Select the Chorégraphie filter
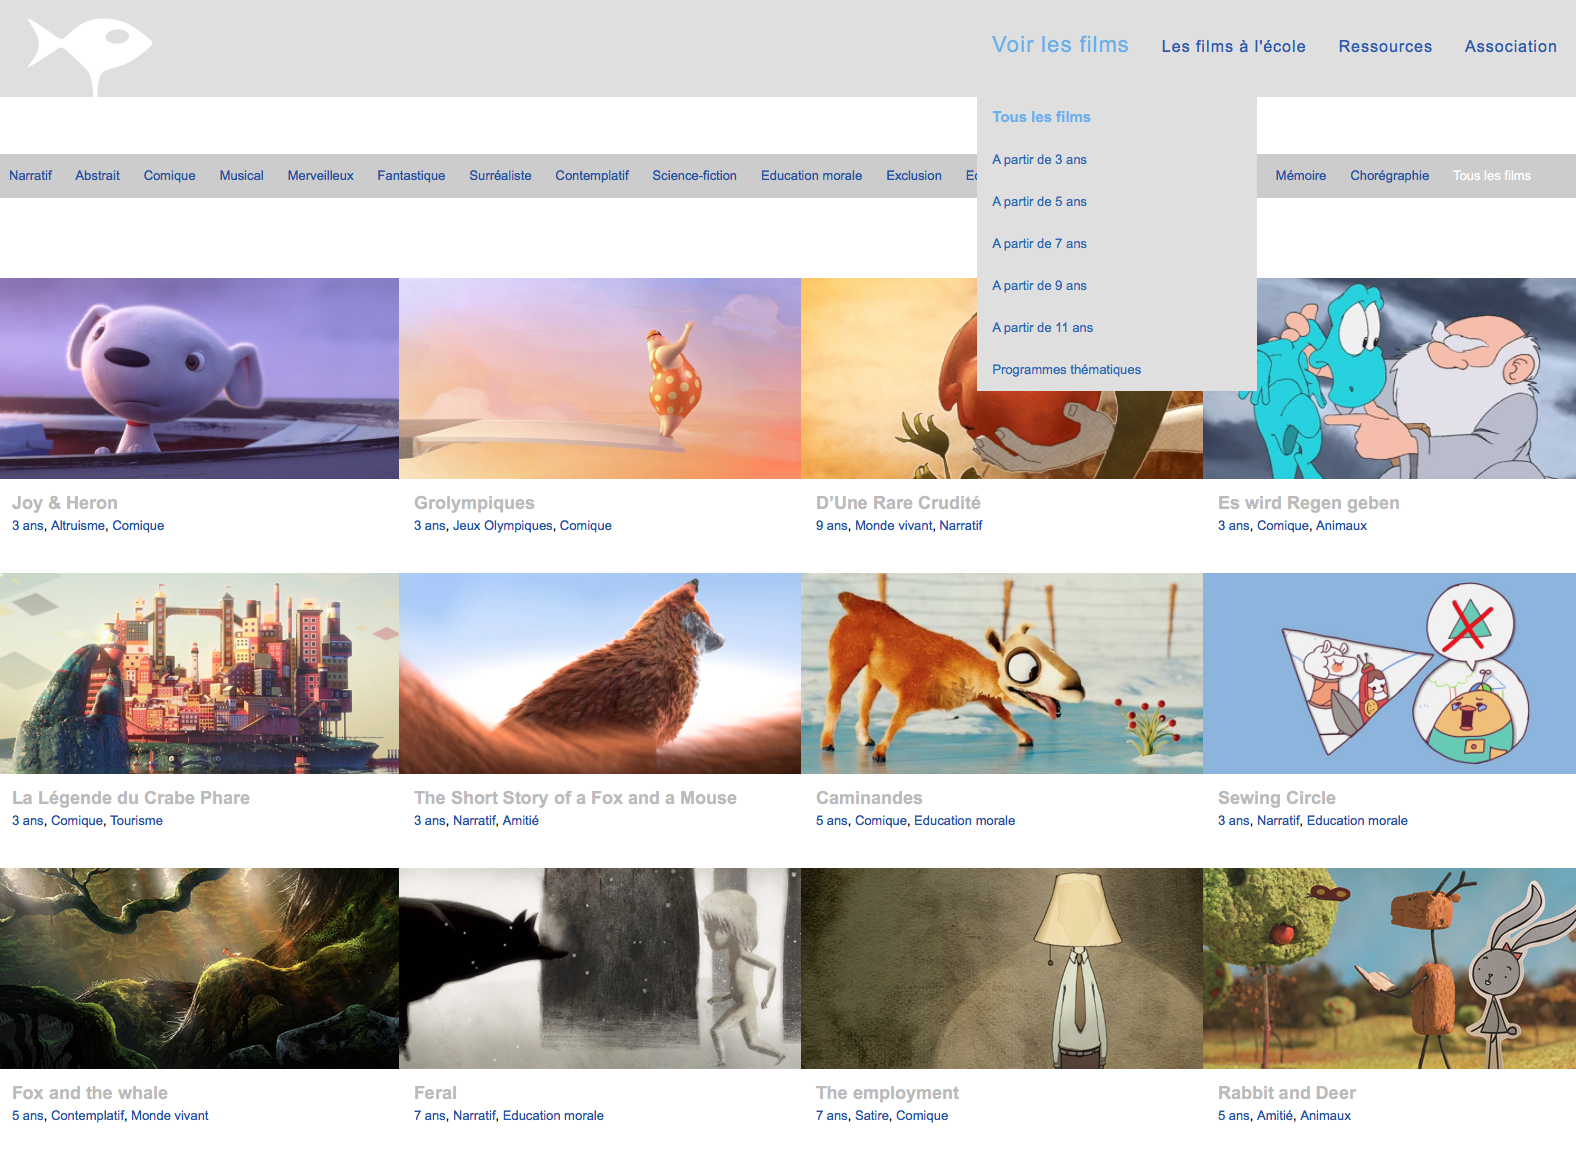 (1389, 176)
